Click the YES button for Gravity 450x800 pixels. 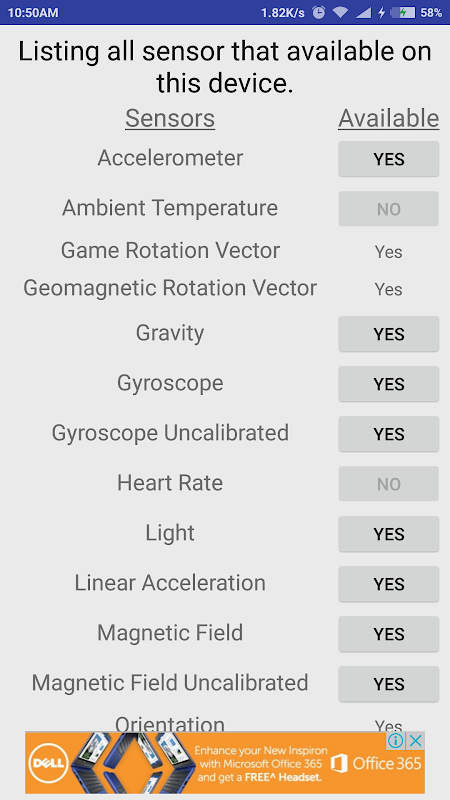388,334
